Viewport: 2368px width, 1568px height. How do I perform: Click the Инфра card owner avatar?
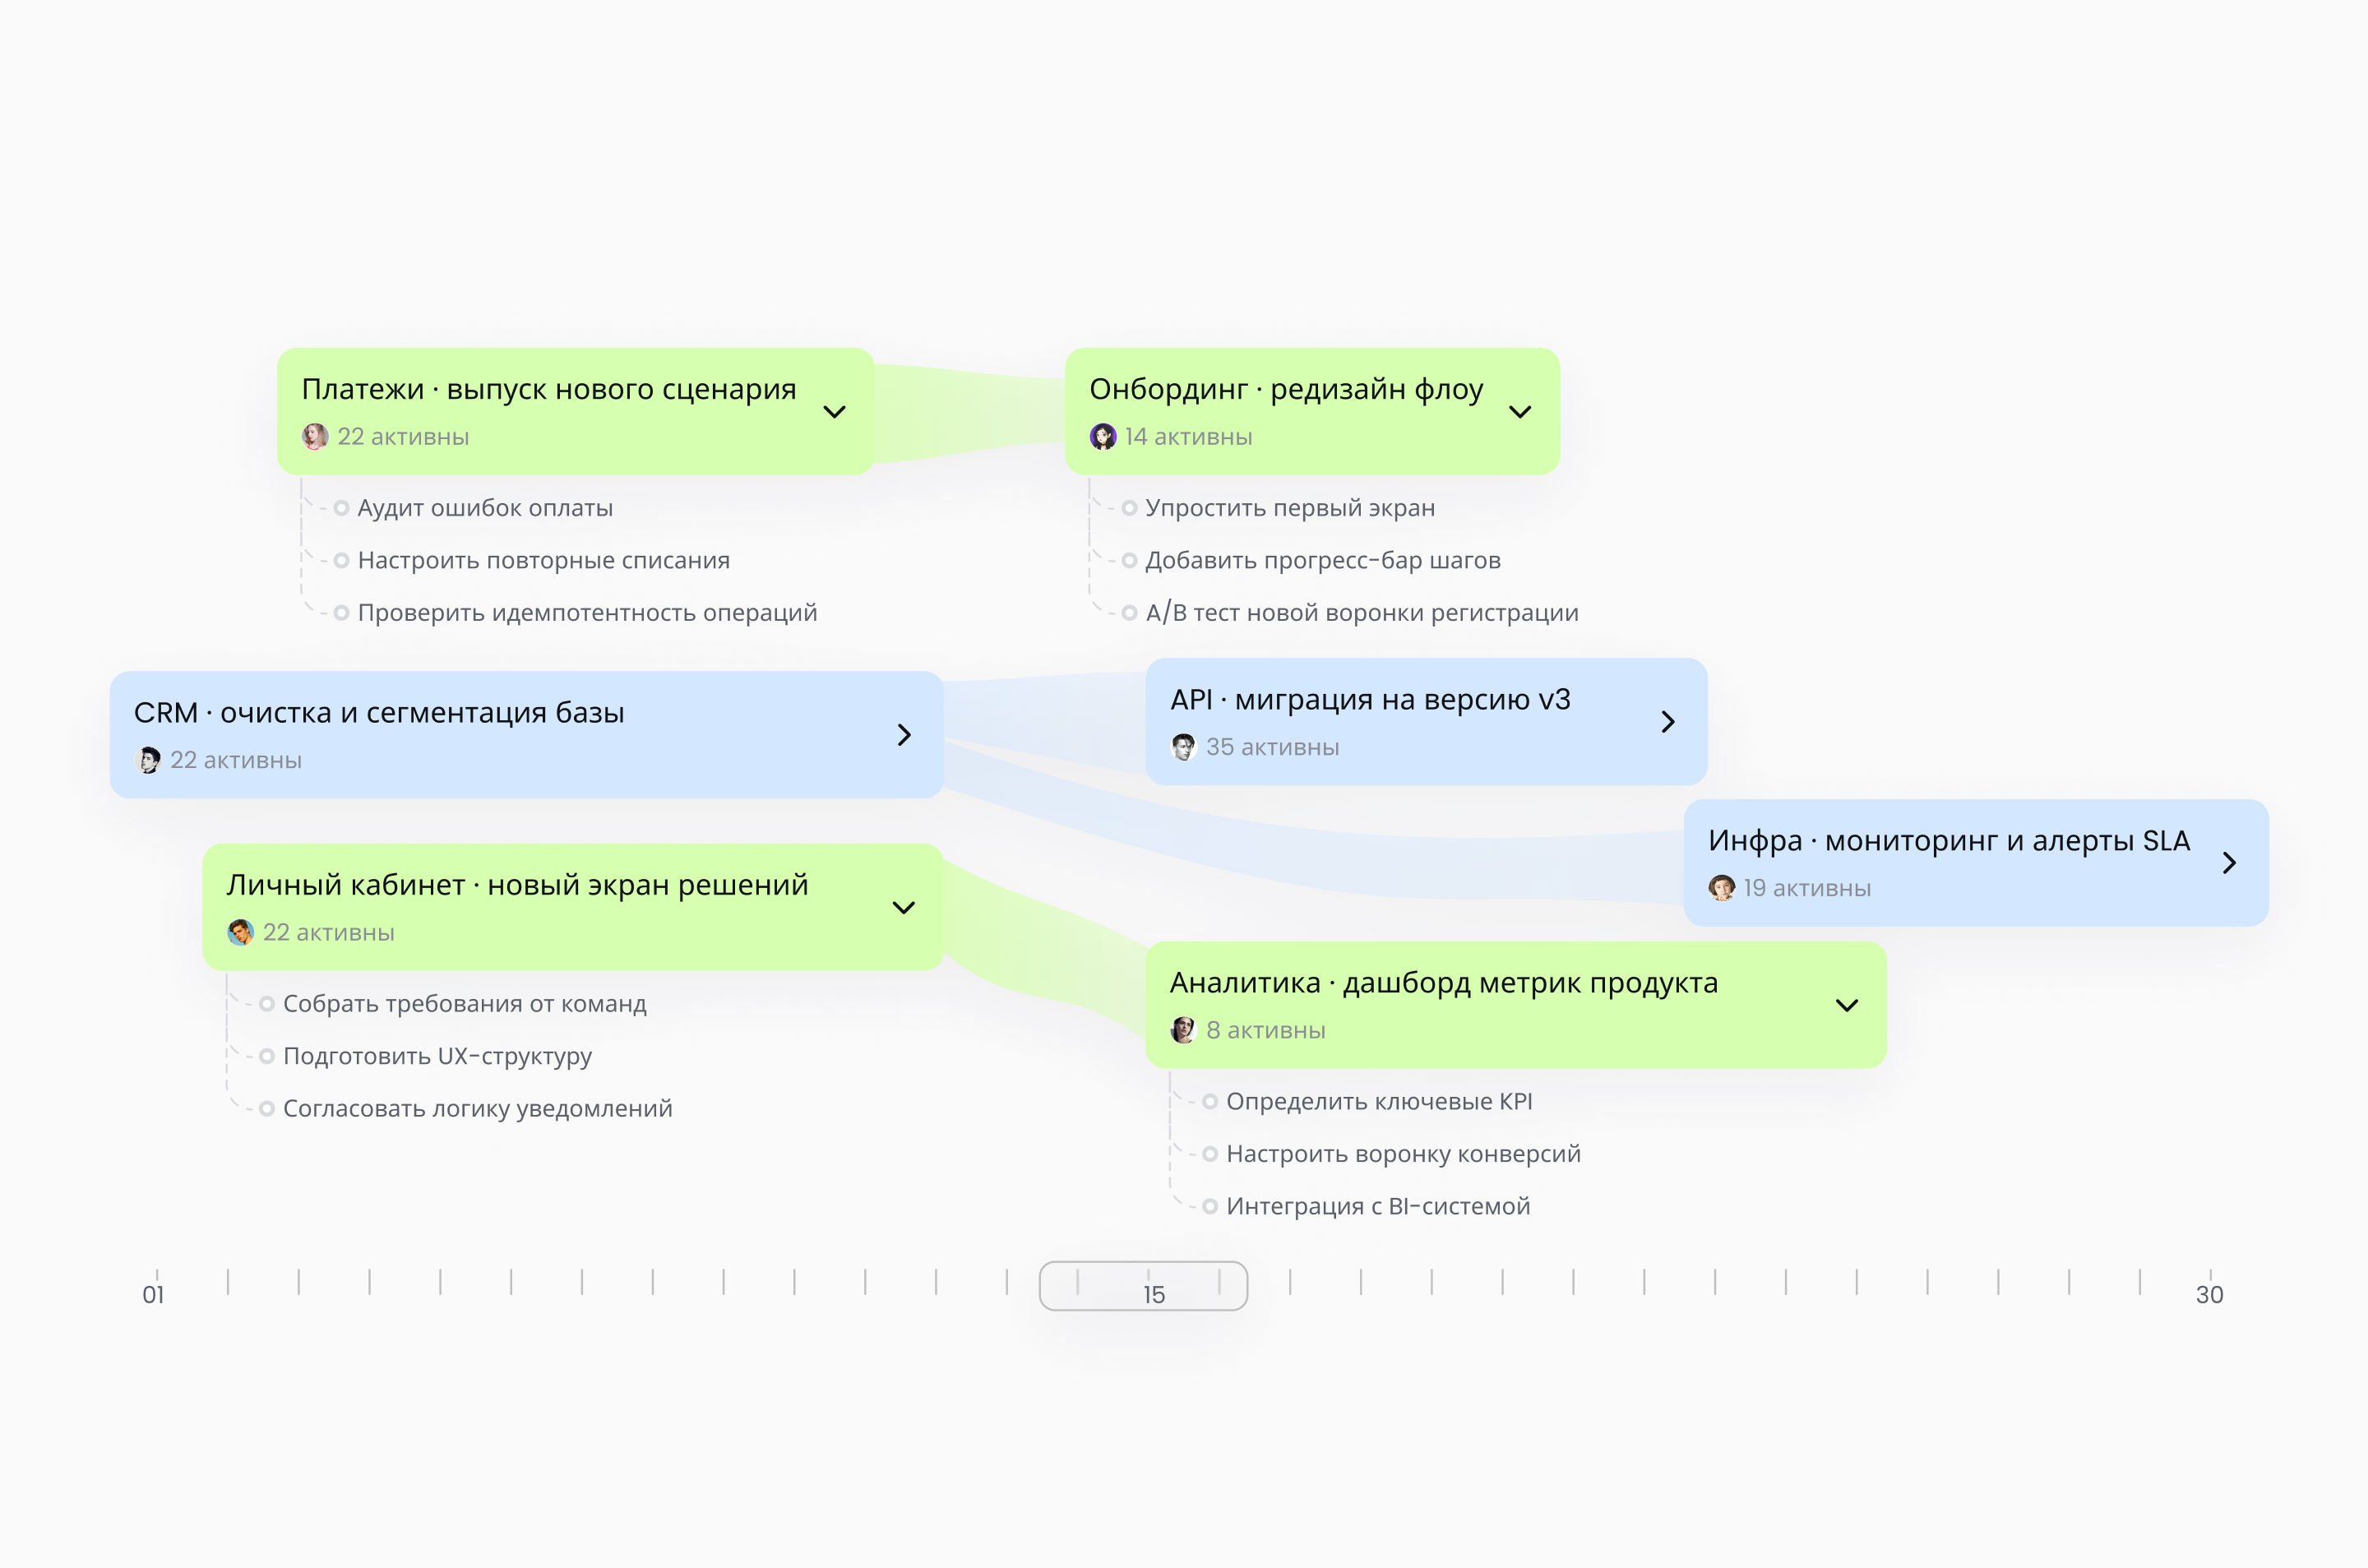coord(1722,888)
